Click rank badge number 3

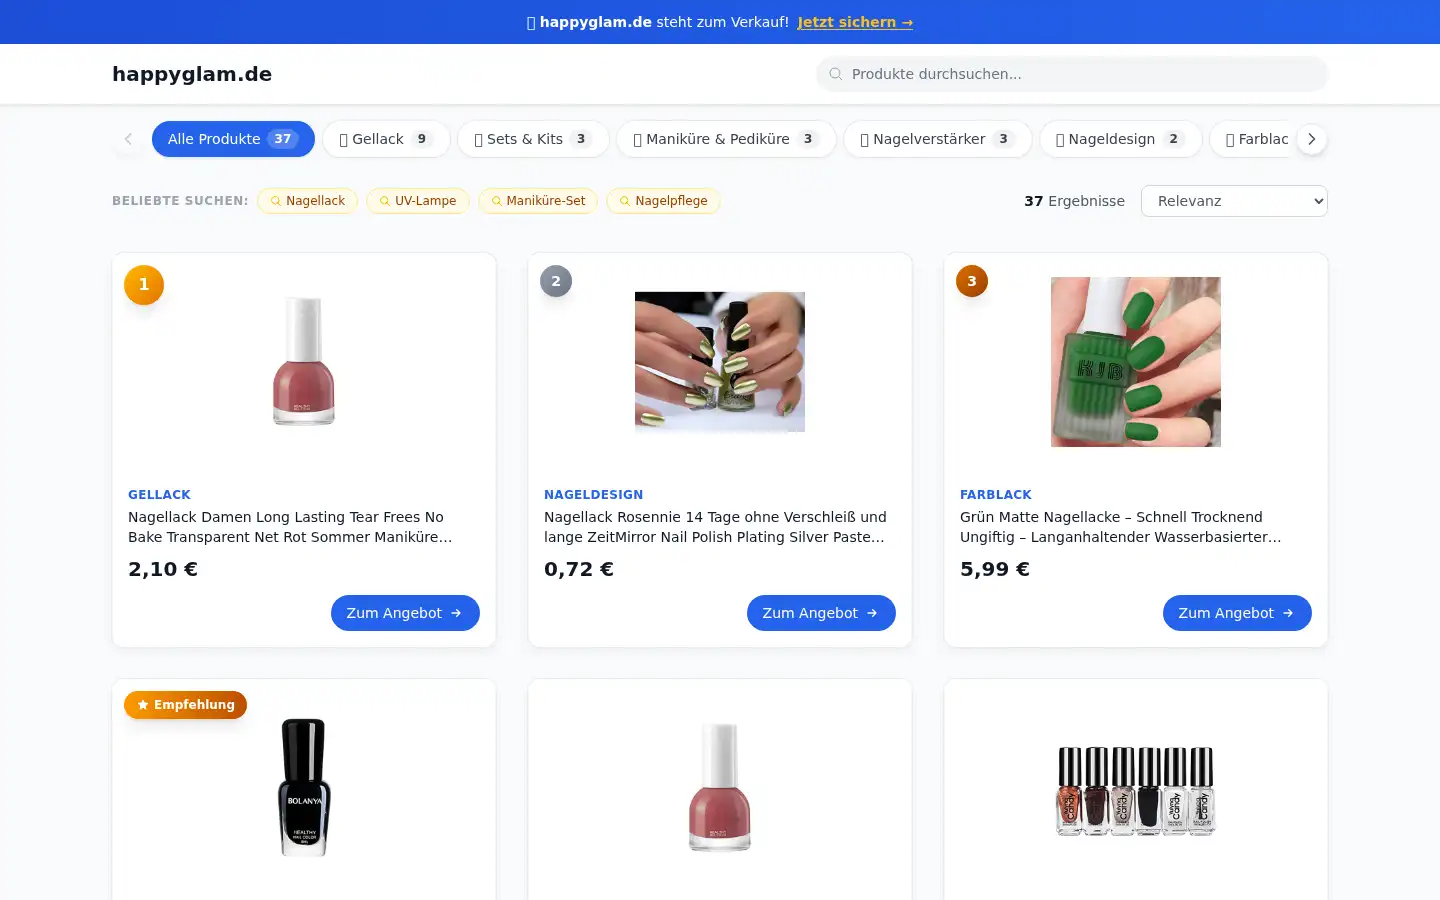coord(972,281)
